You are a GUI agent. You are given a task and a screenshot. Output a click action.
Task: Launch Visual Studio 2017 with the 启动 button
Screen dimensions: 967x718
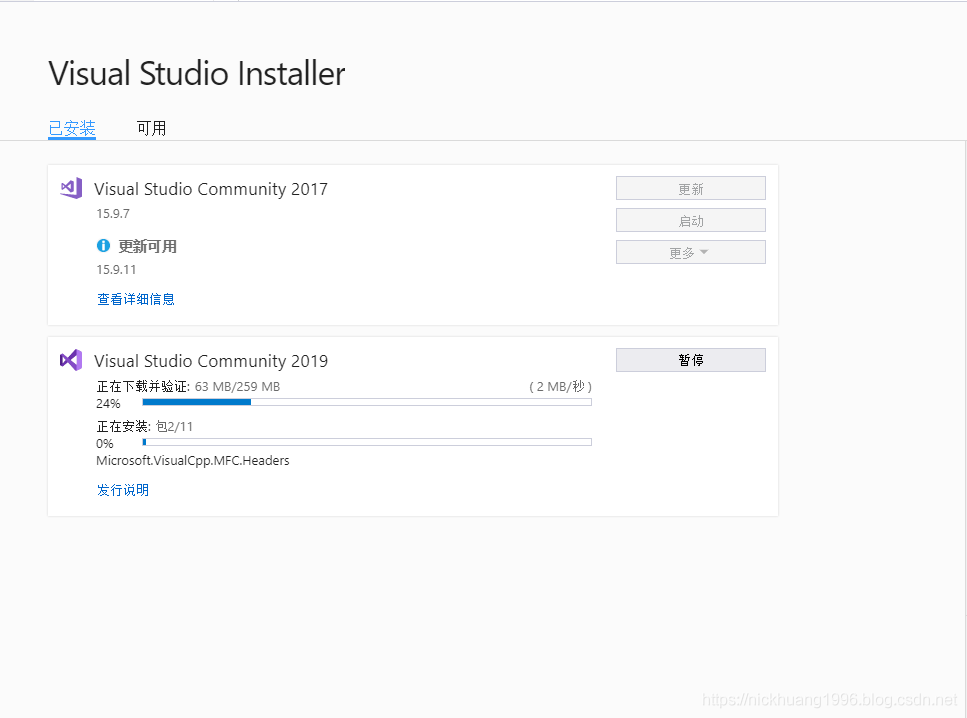pos(690,221)
